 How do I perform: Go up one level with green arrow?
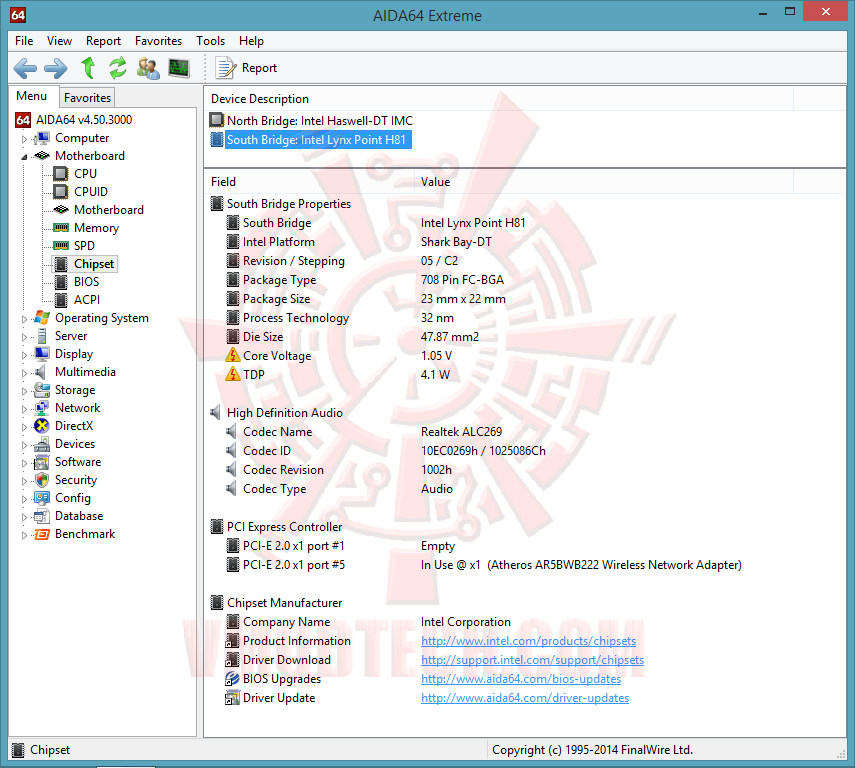[x=88, y=68]
